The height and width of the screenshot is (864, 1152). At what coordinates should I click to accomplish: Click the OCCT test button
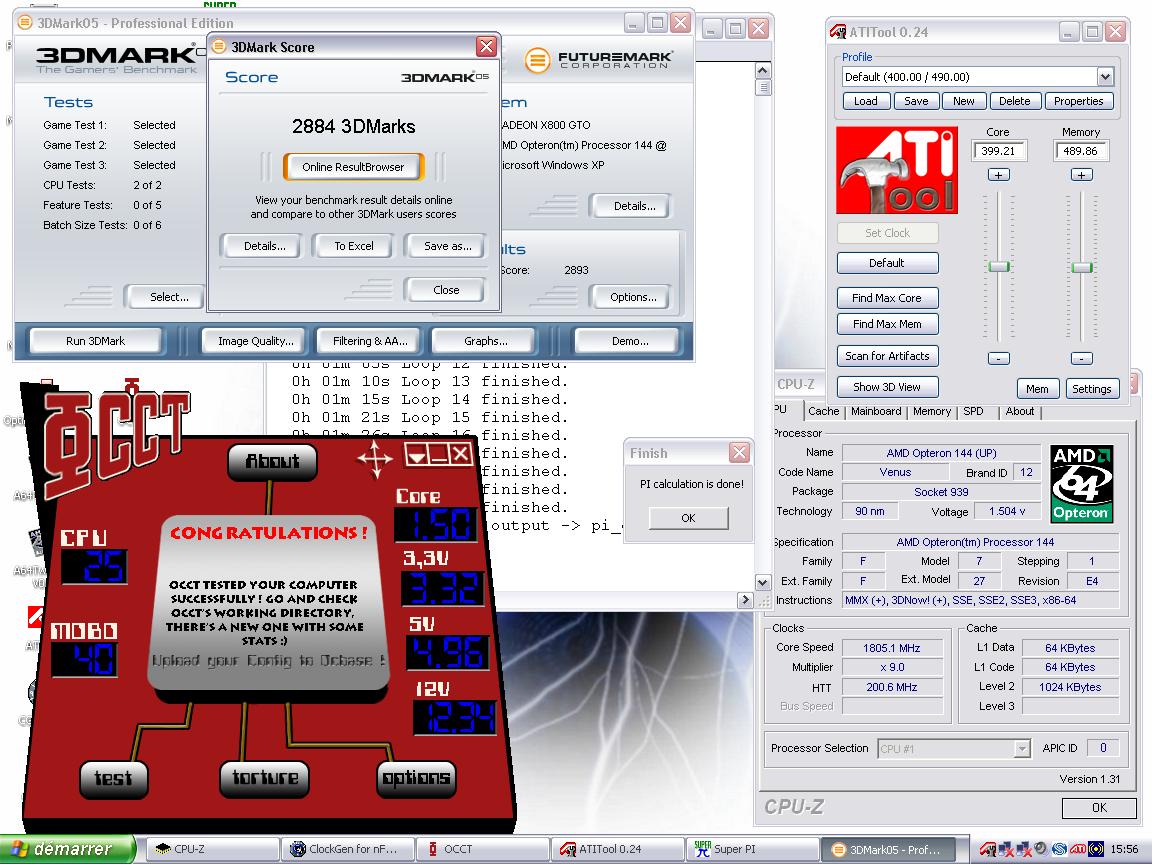[x=113, y=779]
